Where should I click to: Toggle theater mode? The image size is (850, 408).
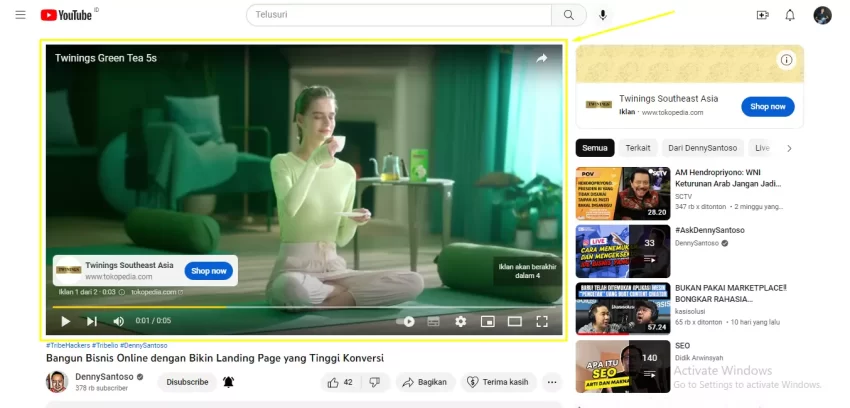click(x=514, y=321)
